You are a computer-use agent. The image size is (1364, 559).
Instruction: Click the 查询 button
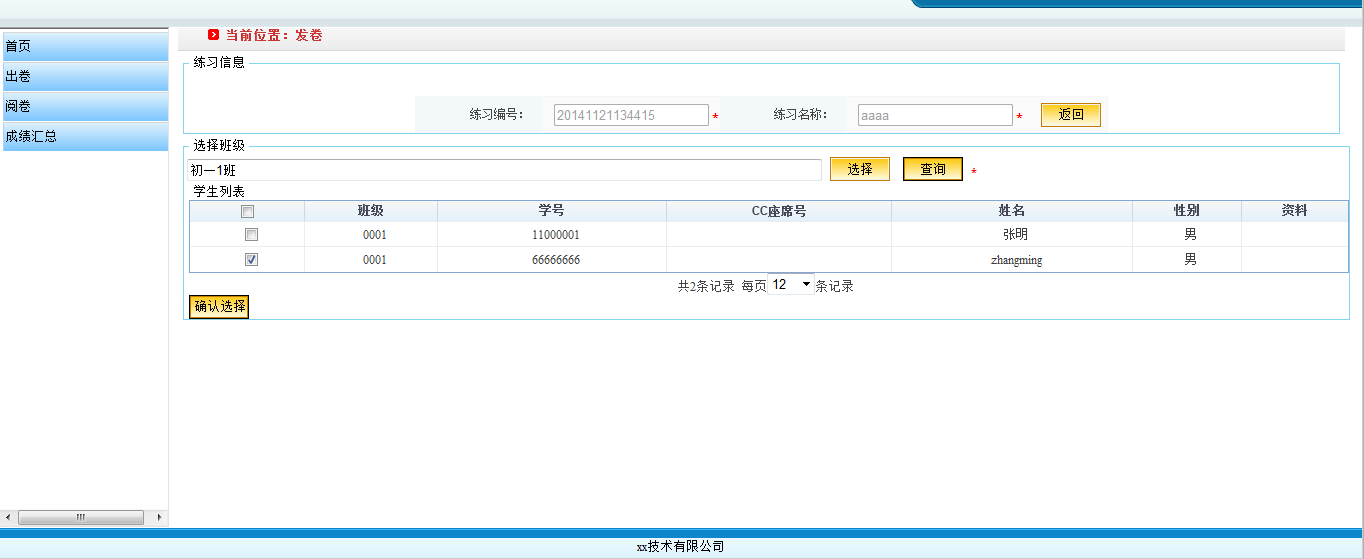(x=933, y=169)
